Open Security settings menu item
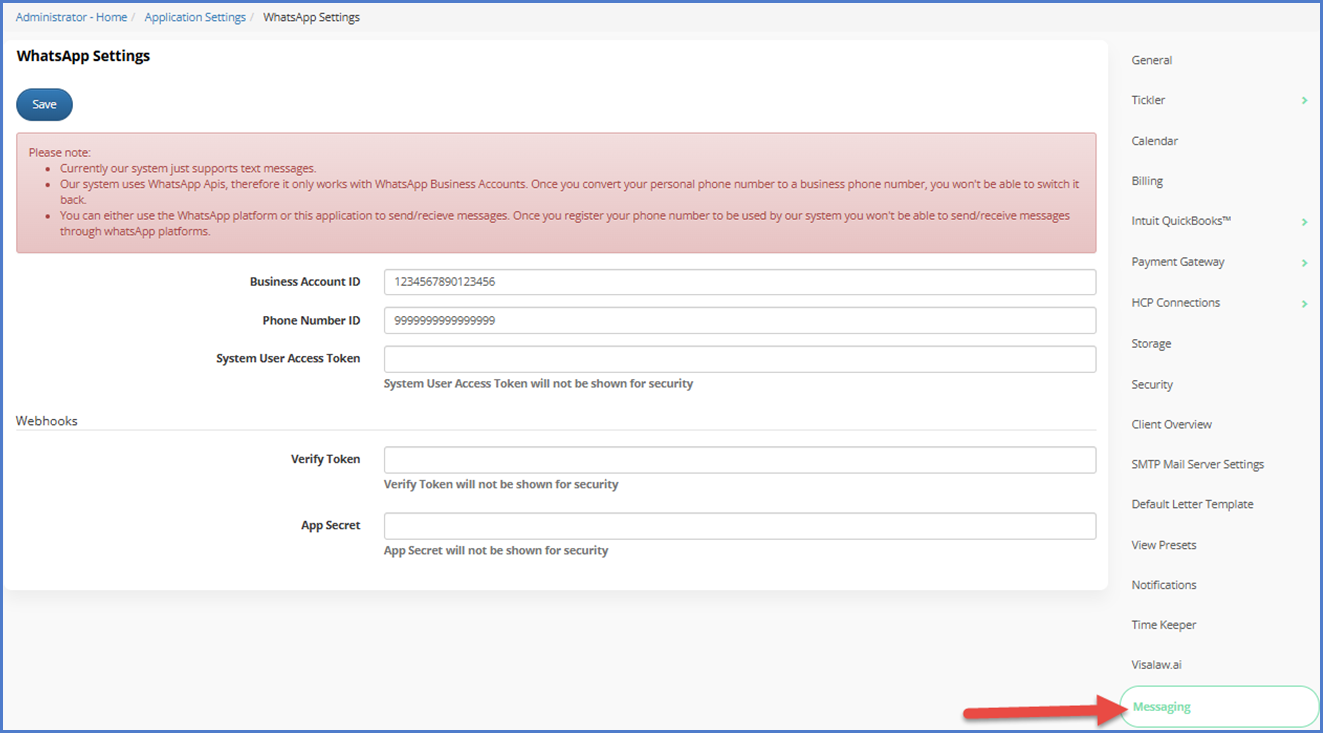The image size is (1323, 733). (x=1152, y=385)
